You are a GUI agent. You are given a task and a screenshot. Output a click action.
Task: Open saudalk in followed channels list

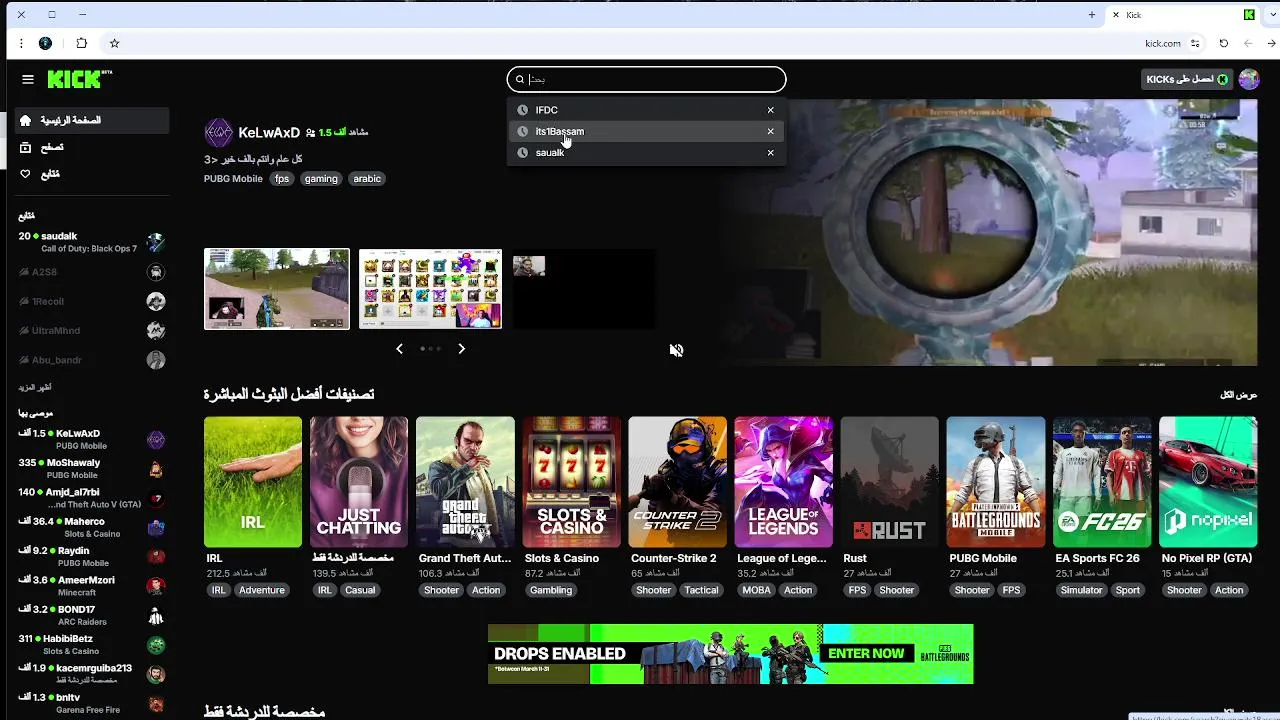pyautogui.click(x=92, y=242)
